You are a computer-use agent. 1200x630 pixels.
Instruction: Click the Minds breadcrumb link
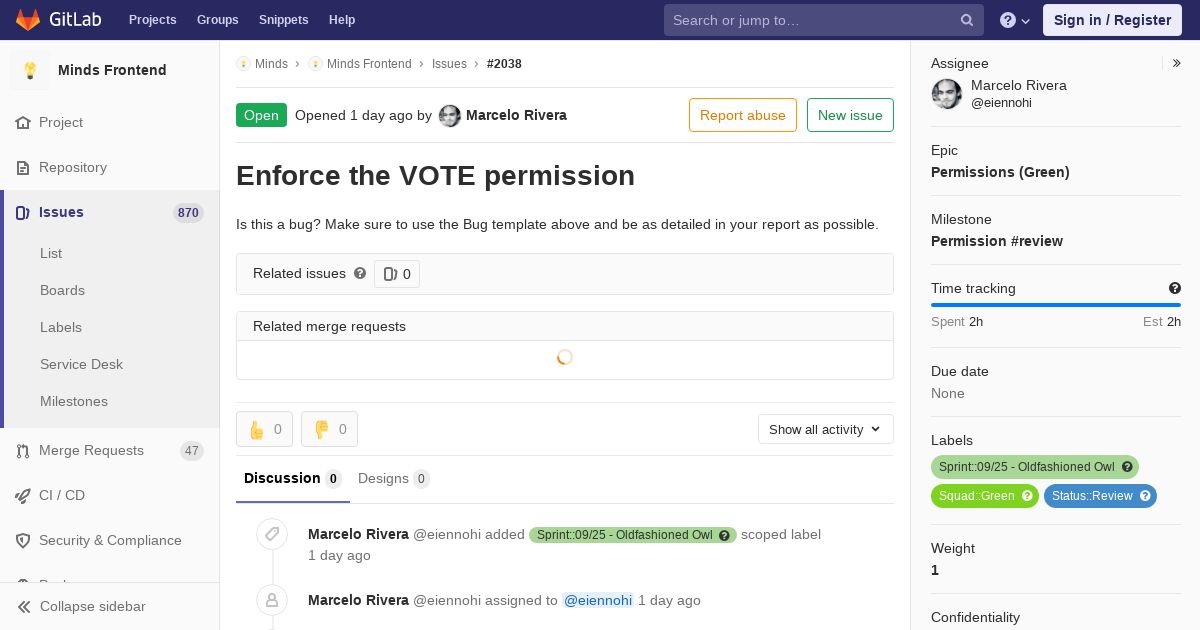[271, 64]
